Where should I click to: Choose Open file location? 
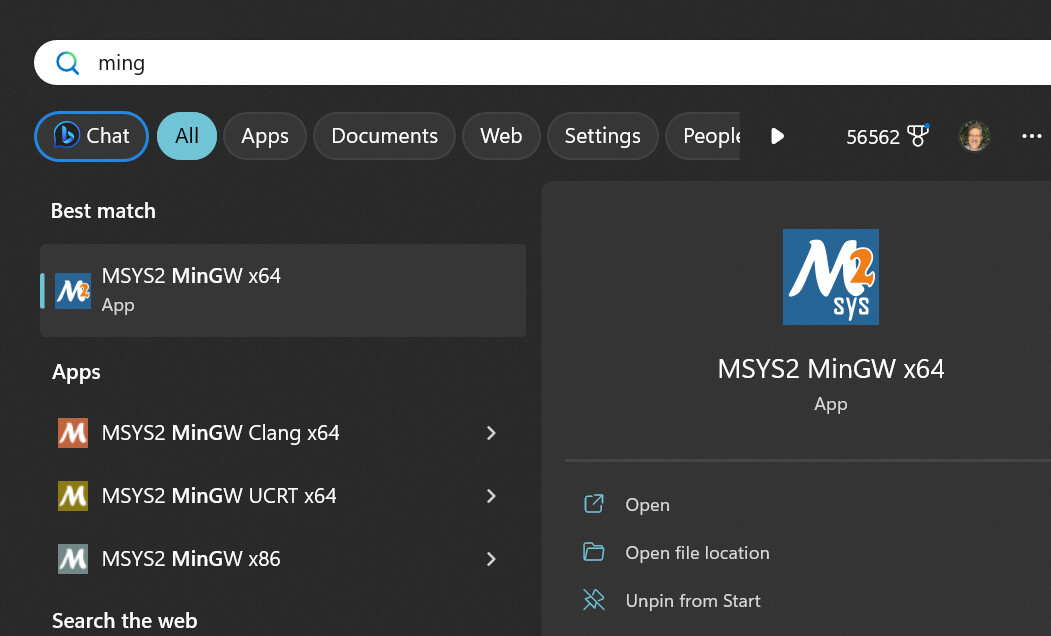coord(697,553)
